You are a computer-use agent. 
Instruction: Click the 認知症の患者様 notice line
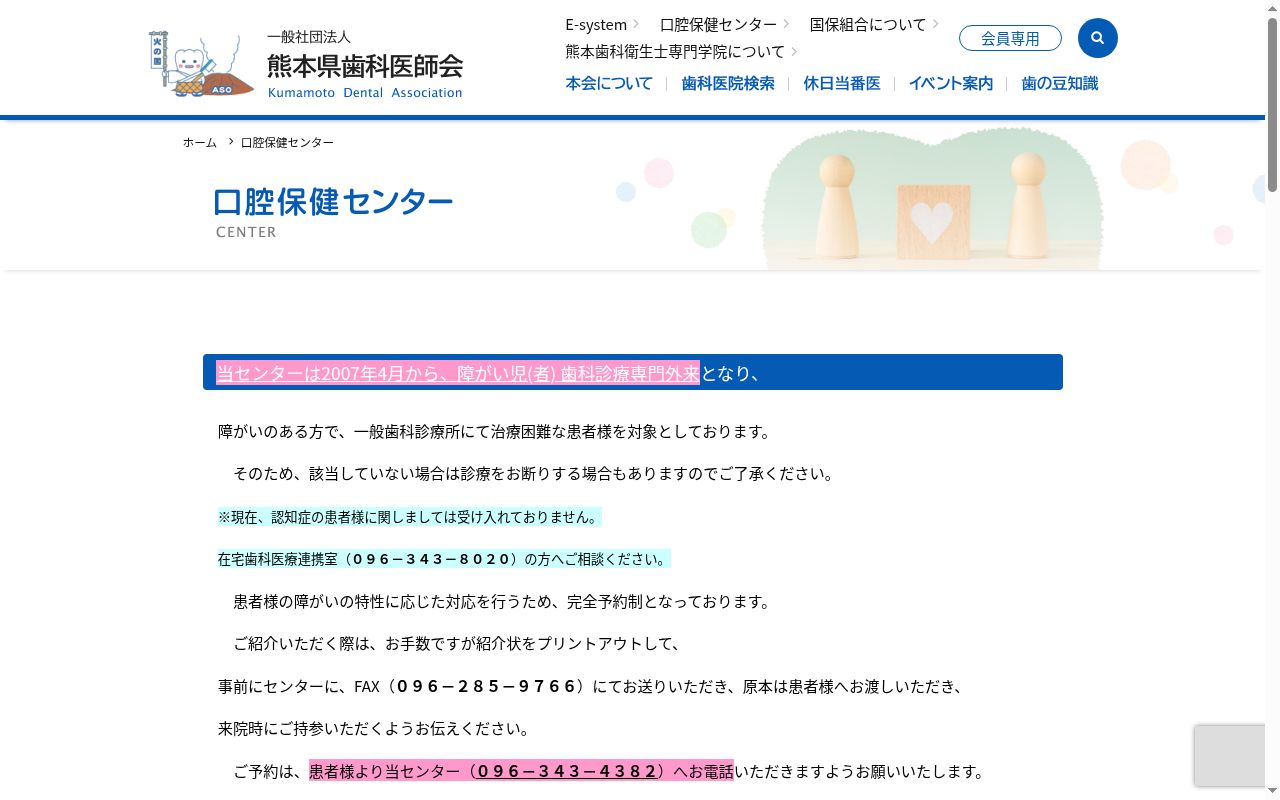(x=409, y=517)
